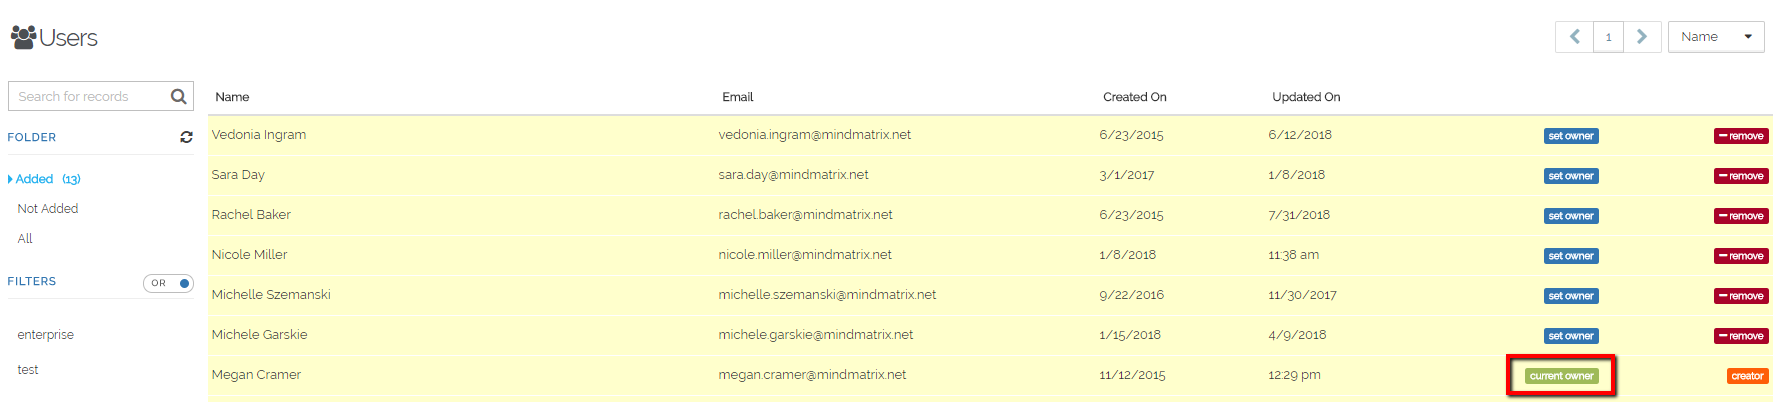Refresh folders using the reload icon
Screen dimensions: 1791x402
coord(186,137)
